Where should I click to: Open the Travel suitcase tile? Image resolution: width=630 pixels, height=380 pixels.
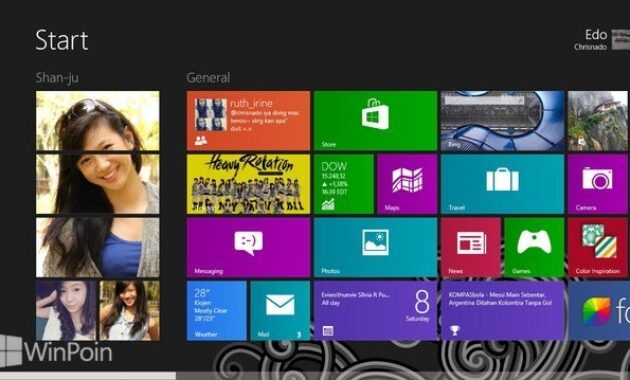click(502, 184)
